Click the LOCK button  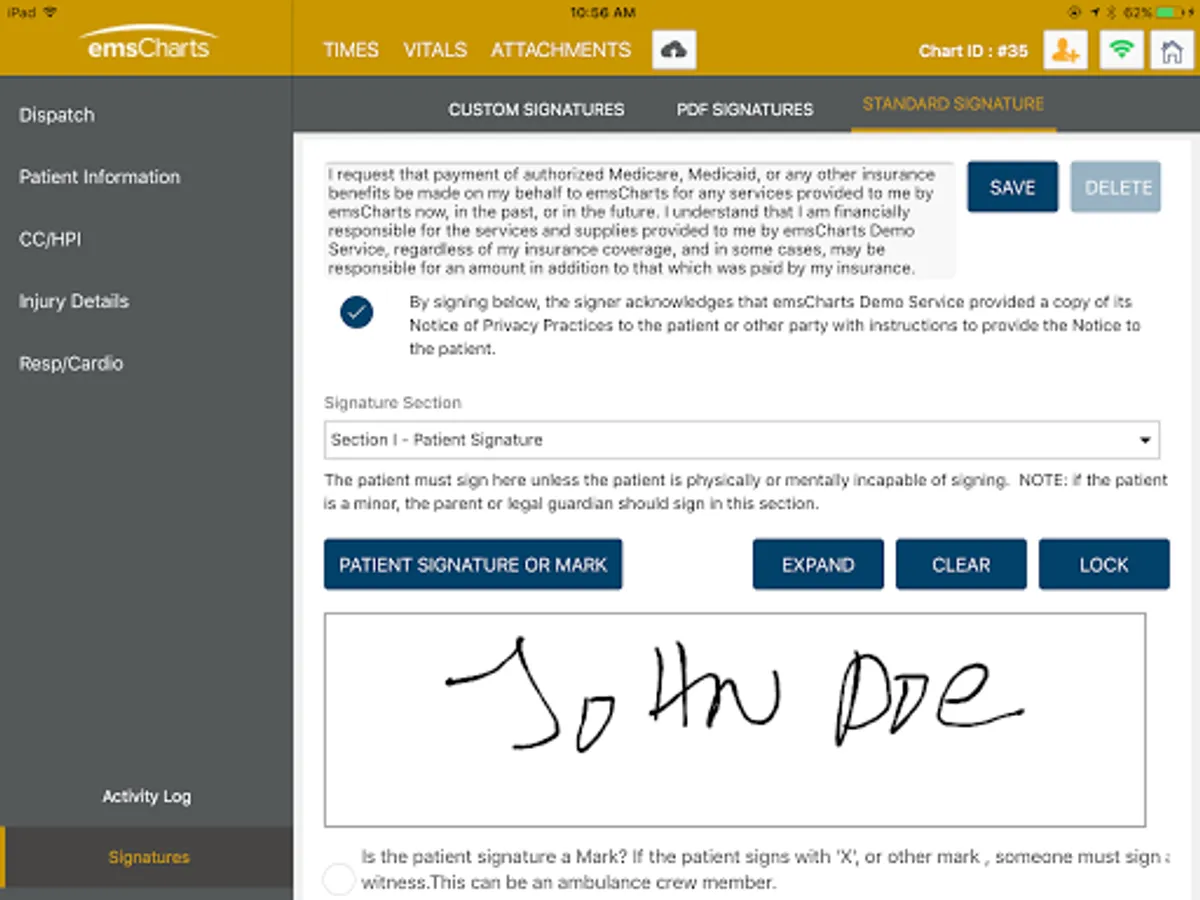(x=1104, y=565)
